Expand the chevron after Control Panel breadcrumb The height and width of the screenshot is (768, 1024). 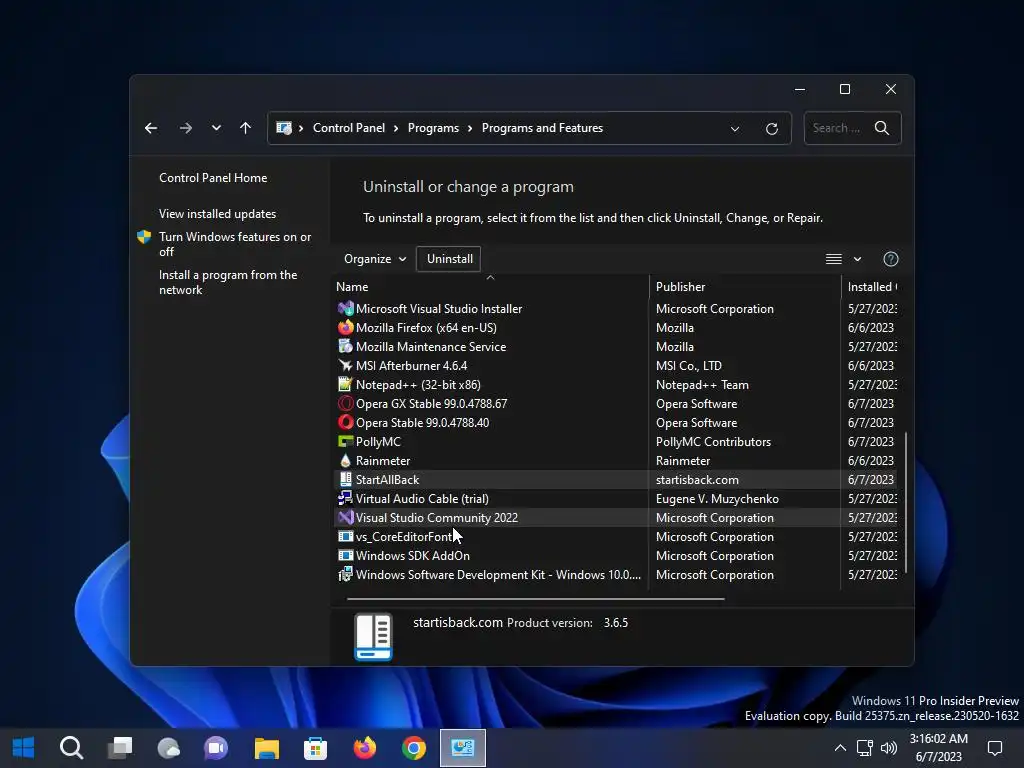pyautogui.click(x=396, y=129)
